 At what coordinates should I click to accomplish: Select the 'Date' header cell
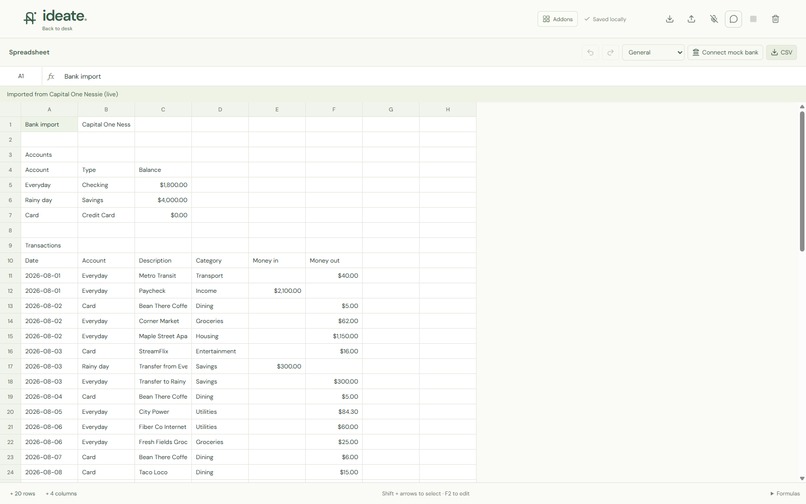click(49, 261)
